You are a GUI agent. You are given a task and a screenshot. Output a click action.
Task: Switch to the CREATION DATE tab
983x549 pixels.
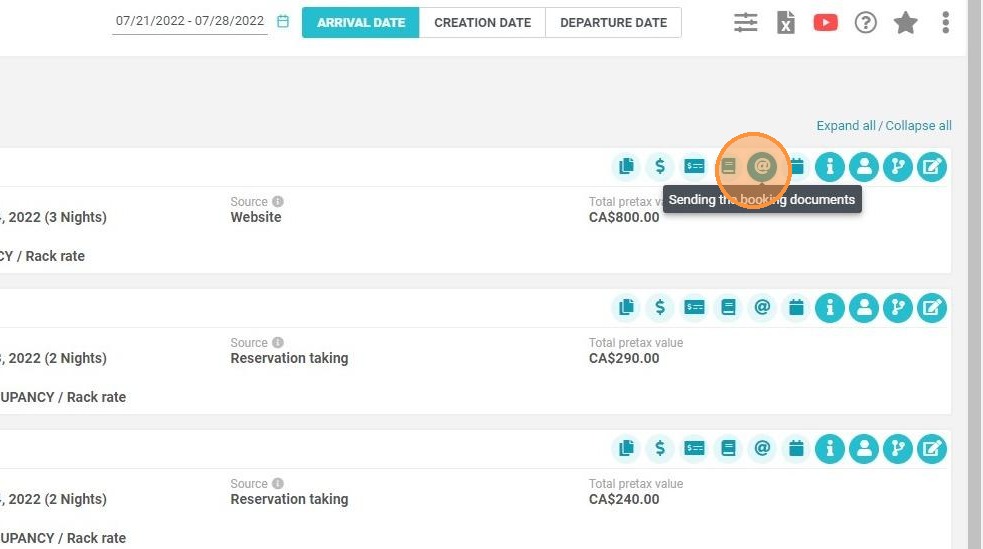482,23
